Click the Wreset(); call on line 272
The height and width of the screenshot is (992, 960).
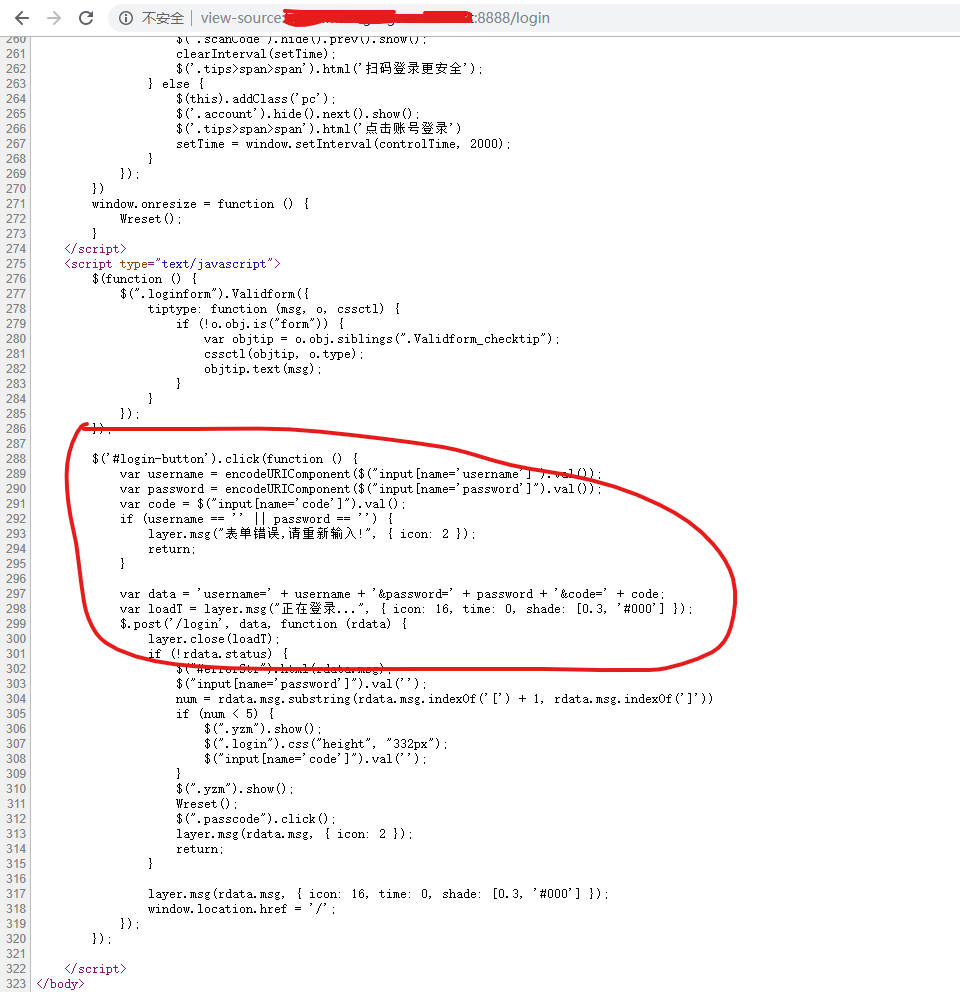(x=151, y=219)
